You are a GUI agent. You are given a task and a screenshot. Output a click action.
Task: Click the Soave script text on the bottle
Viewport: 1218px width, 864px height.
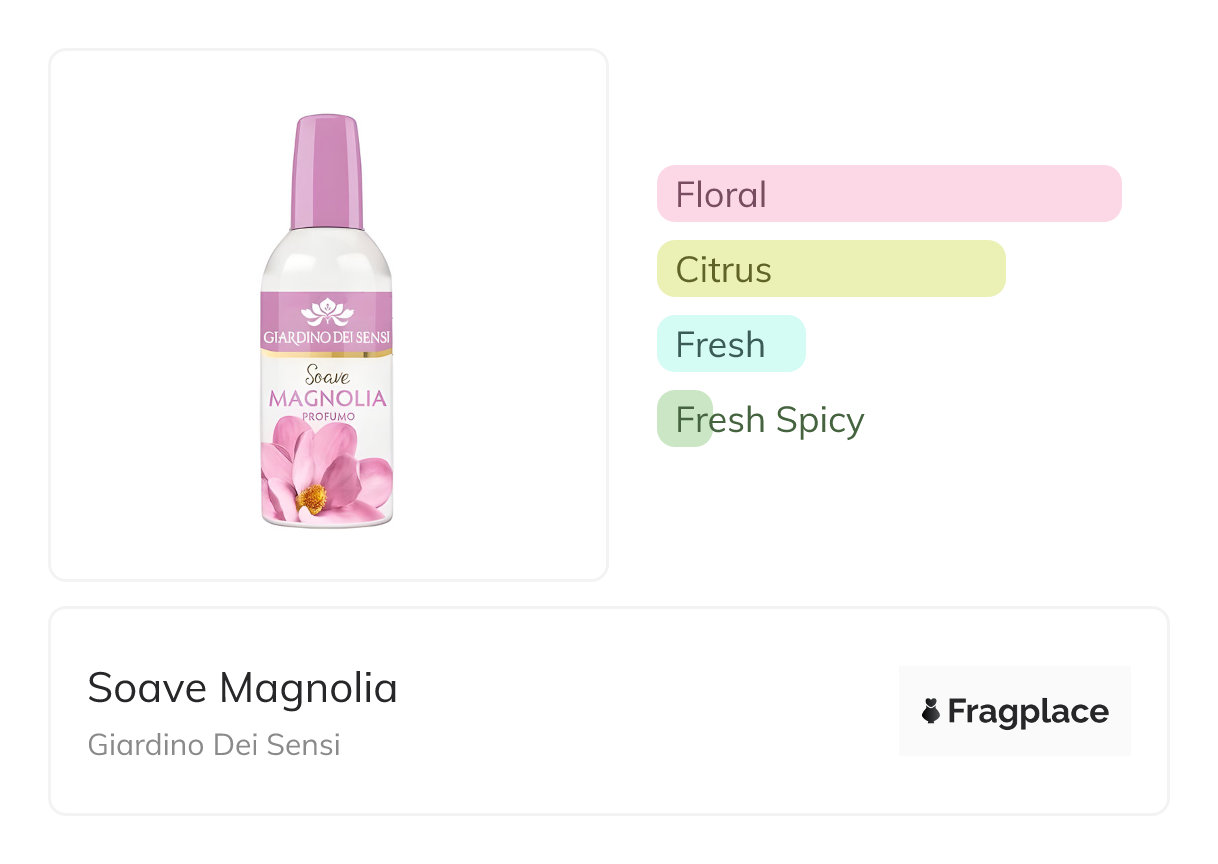tap(326, 378)
